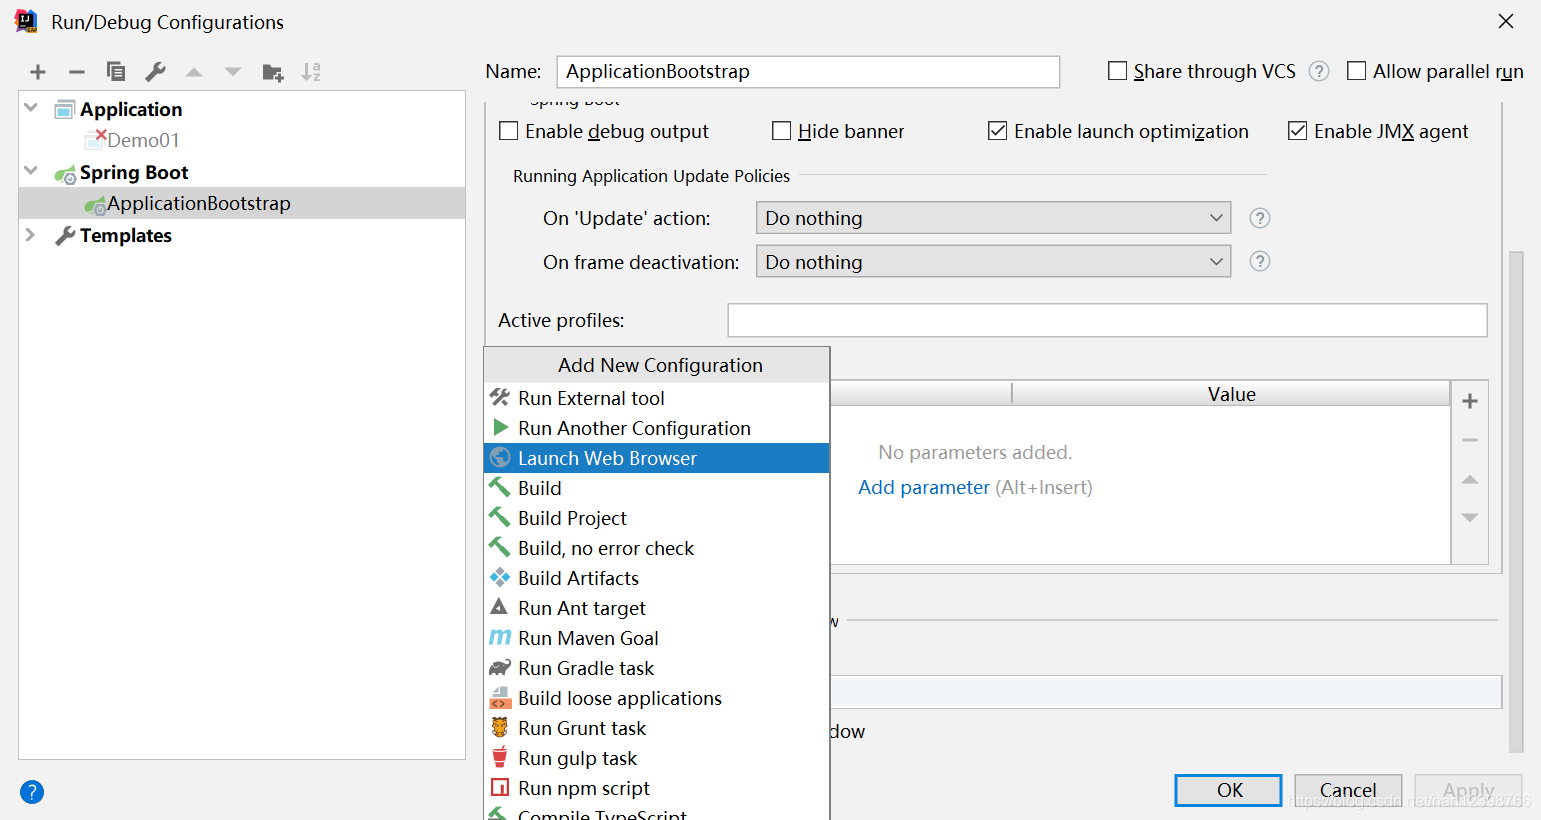Click the Run Another Configuration green arrow icon
Viewport: 1541px width, 820px height.
(500, 427)
